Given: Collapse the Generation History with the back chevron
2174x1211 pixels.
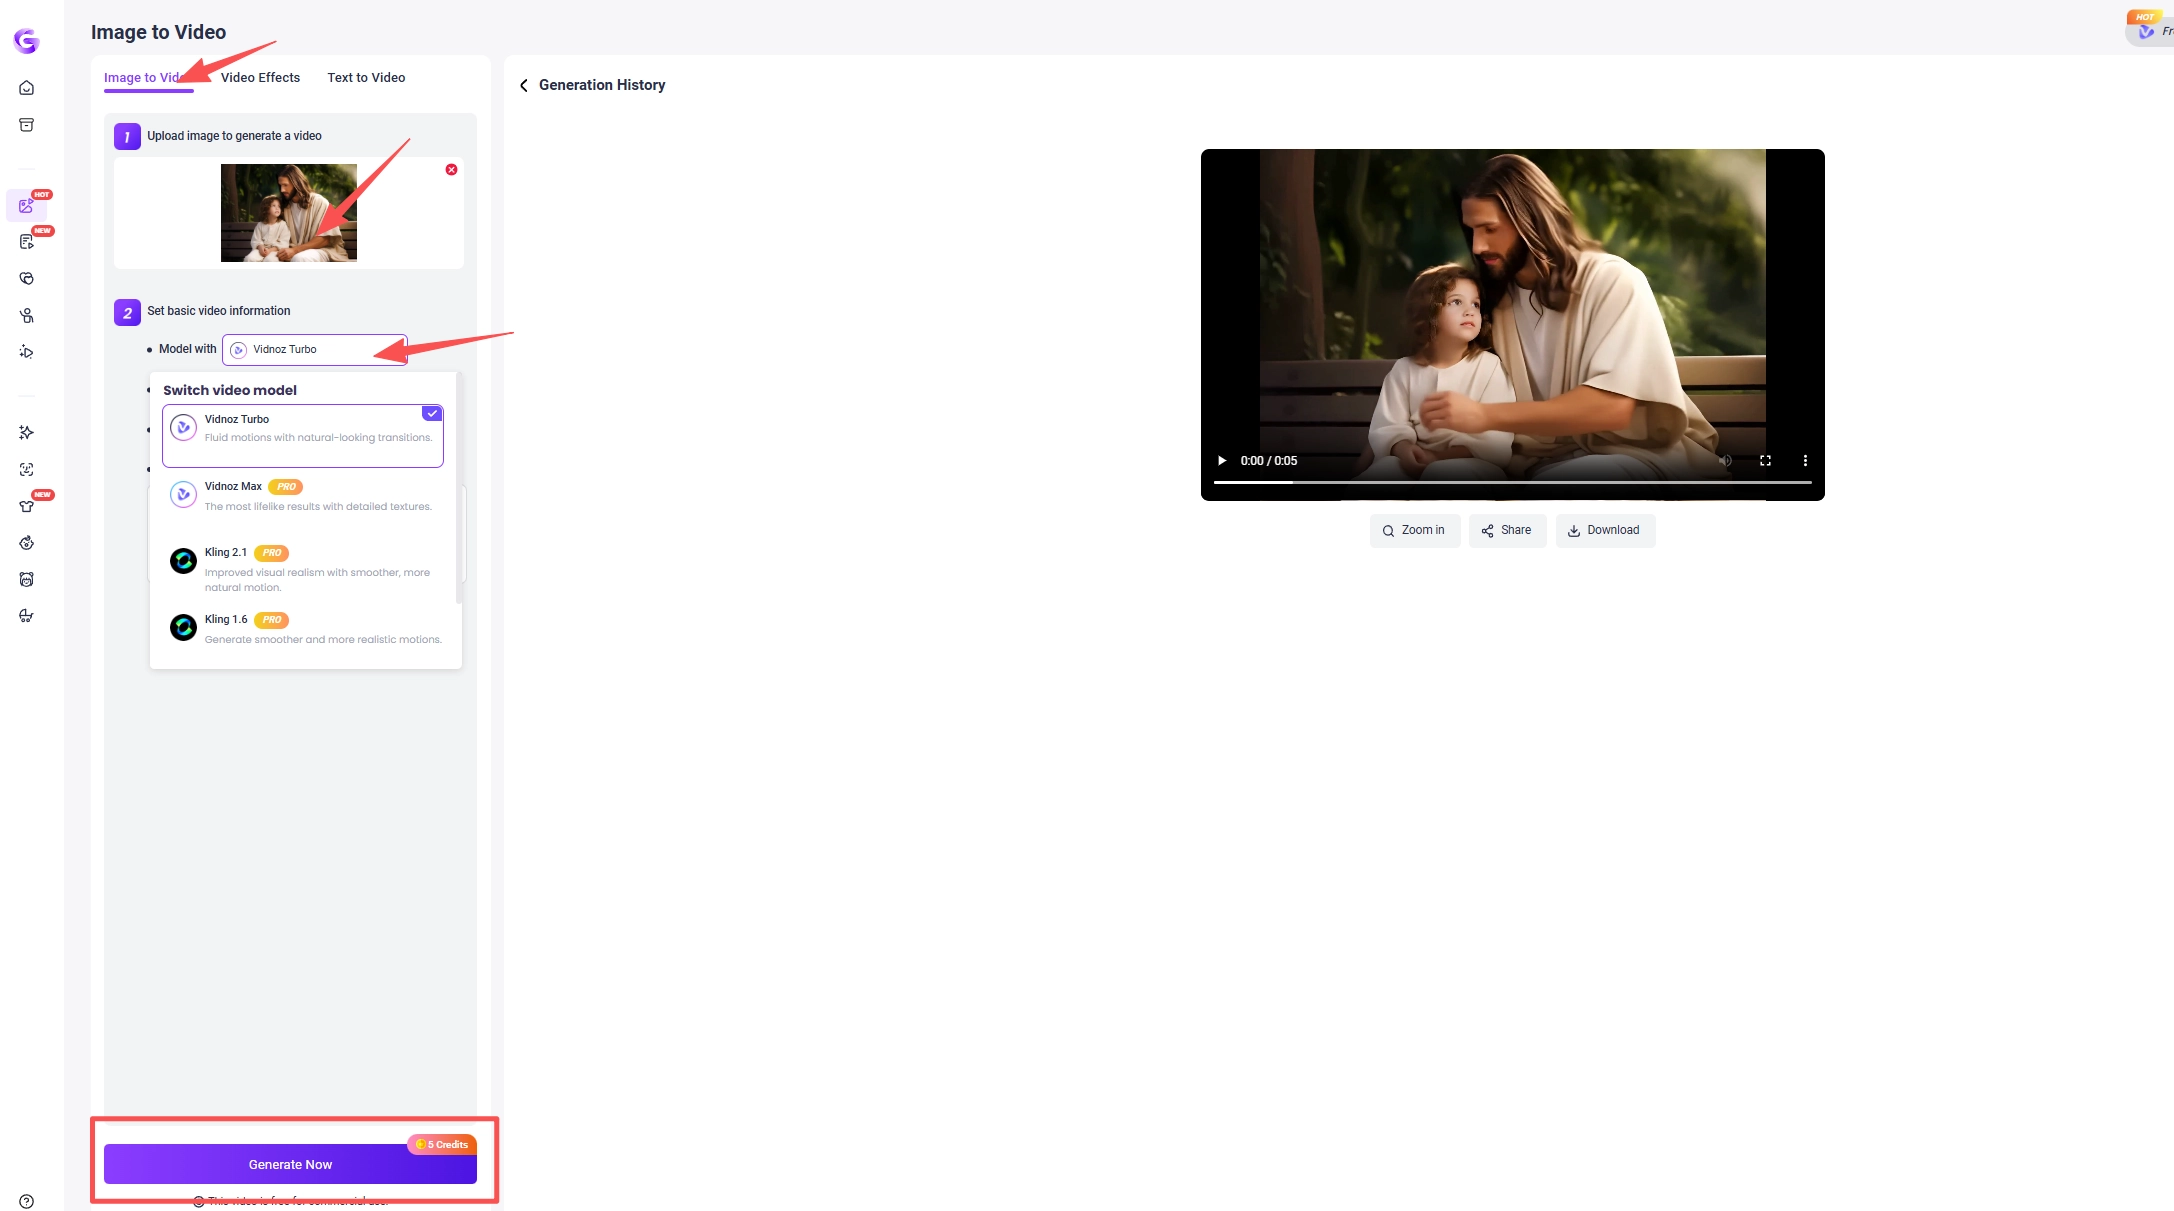Looking at the screenshot, I should click(524, 85).
